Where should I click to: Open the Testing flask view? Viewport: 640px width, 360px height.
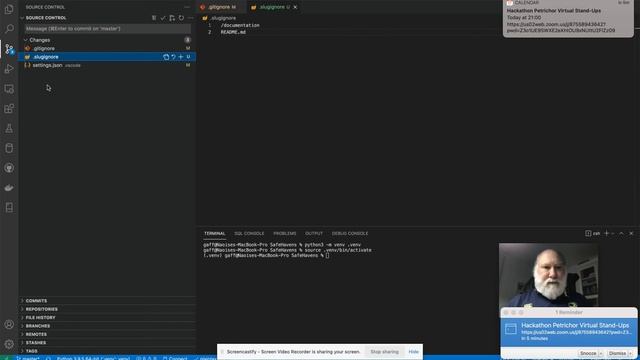pyautogui.click(x=9, y=128)
